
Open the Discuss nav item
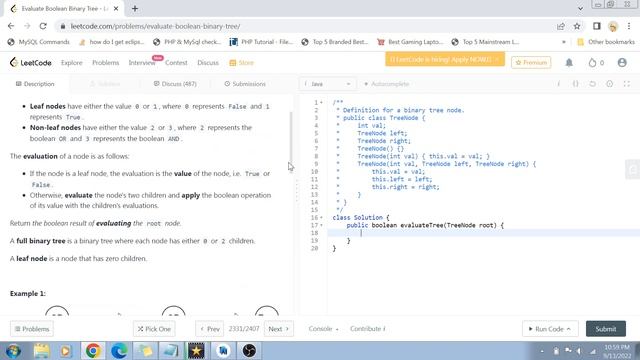pyautogui.click(x=208, y=62)
